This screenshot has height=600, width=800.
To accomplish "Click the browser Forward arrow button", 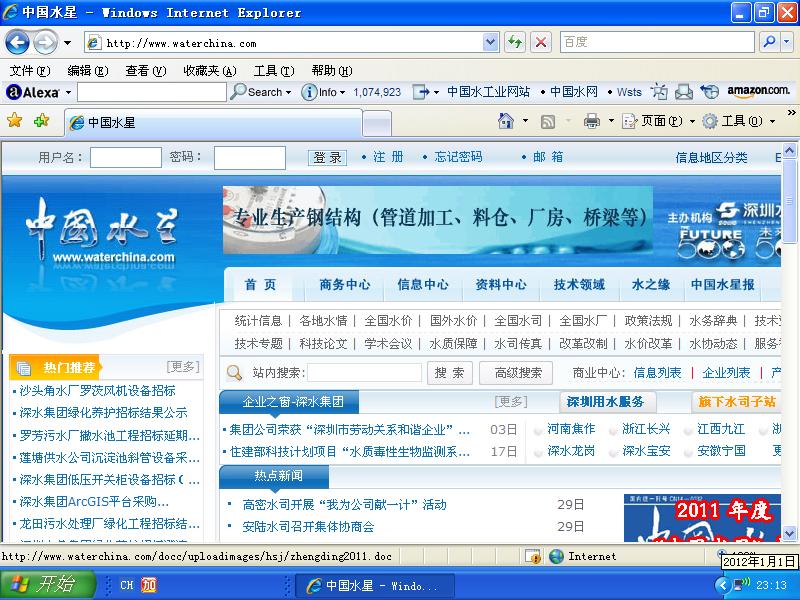I will 45,42.
